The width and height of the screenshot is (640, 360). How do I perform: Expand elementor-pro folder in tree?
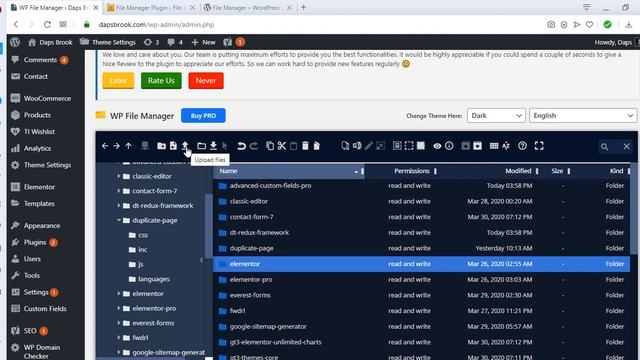119,308
